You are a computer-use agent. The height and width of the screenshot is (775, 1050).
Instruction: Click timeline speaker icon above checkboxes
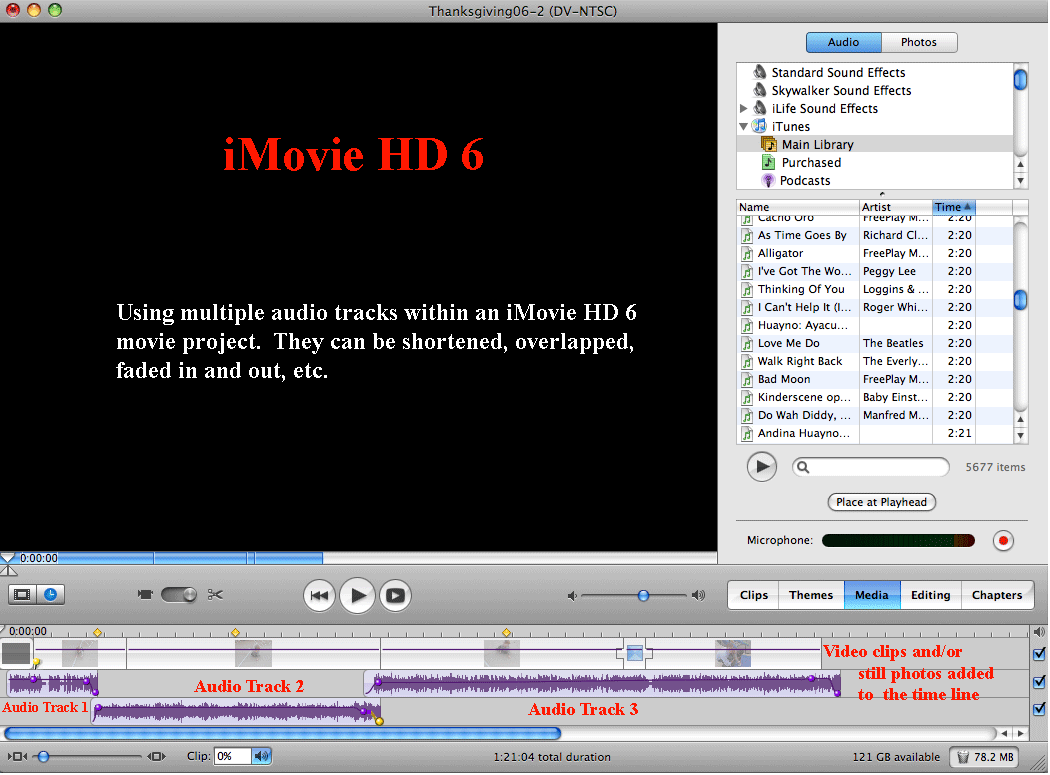pyautogui.click(x=1039, y=632)
